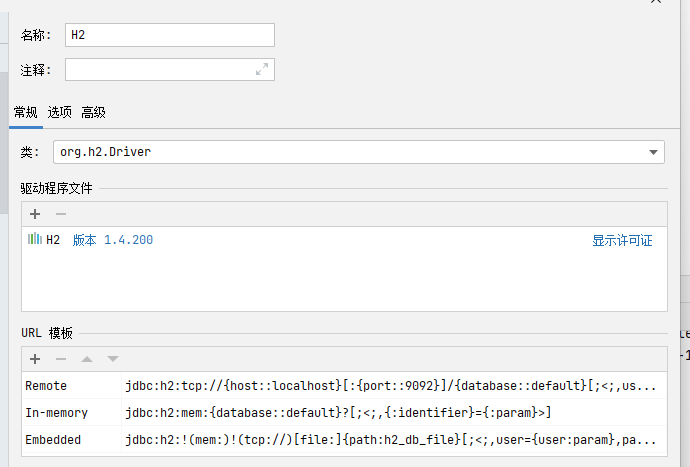The width and height of the screenshot is (690, 467).
Task: Select the H2 driver file entry
Action: tap(53, 240)
